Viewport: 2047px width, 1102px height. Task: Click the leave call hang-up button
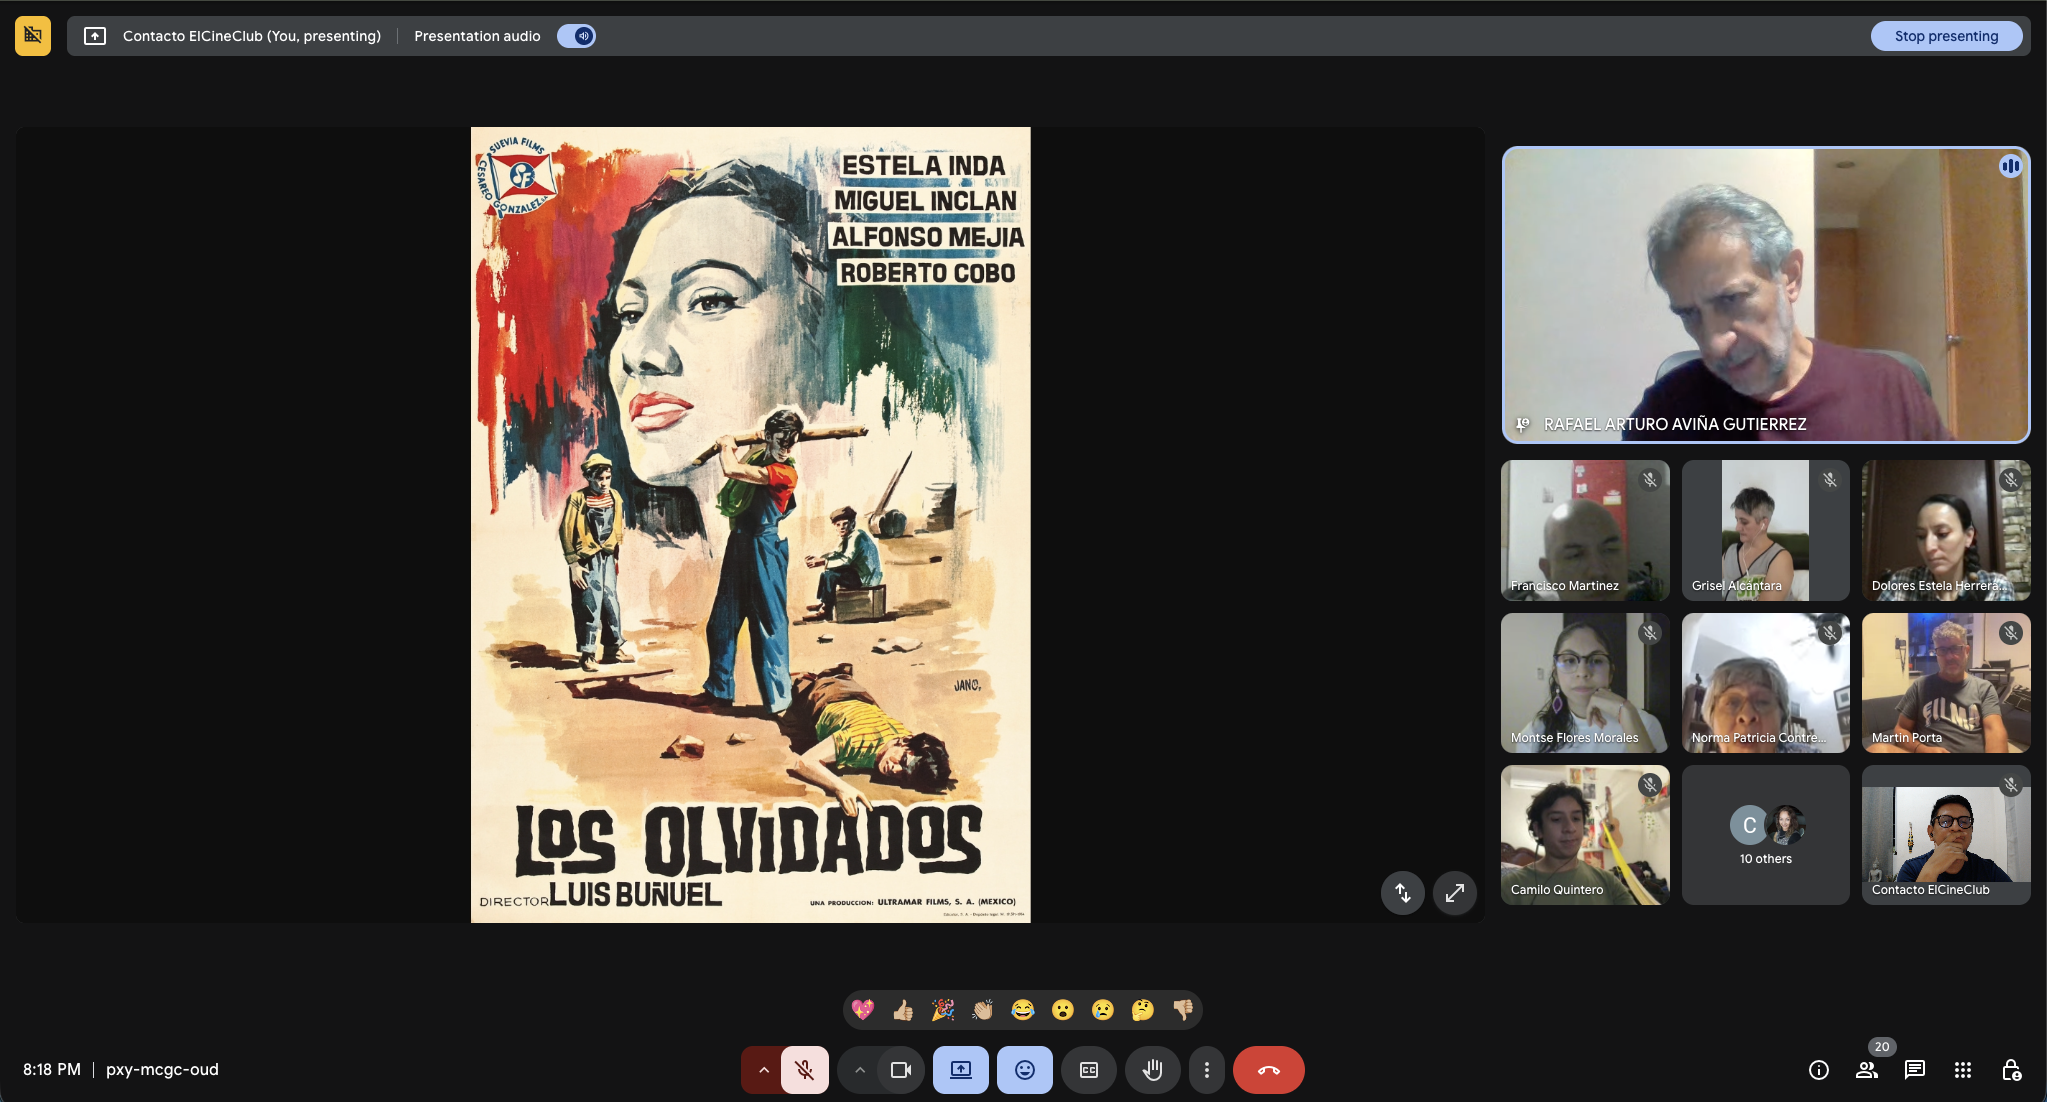point(1268,1070)
